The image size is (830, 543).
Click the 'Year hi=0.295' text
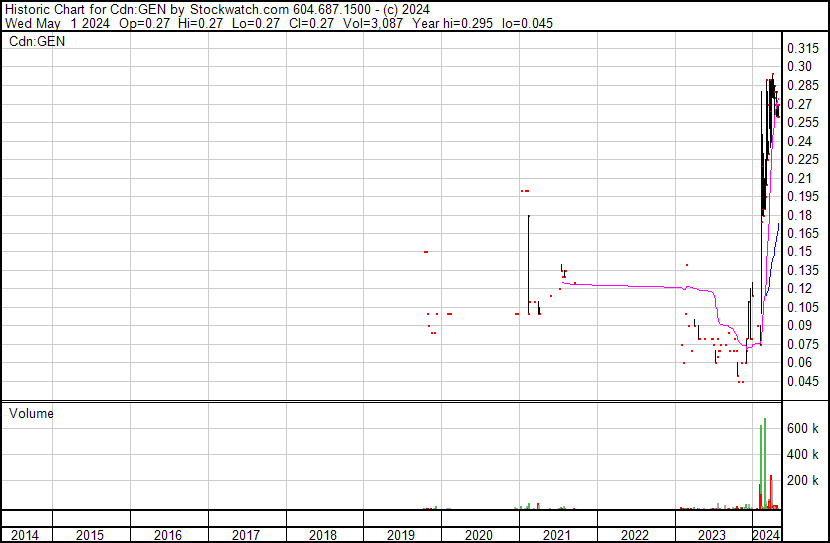coord(453,23)
